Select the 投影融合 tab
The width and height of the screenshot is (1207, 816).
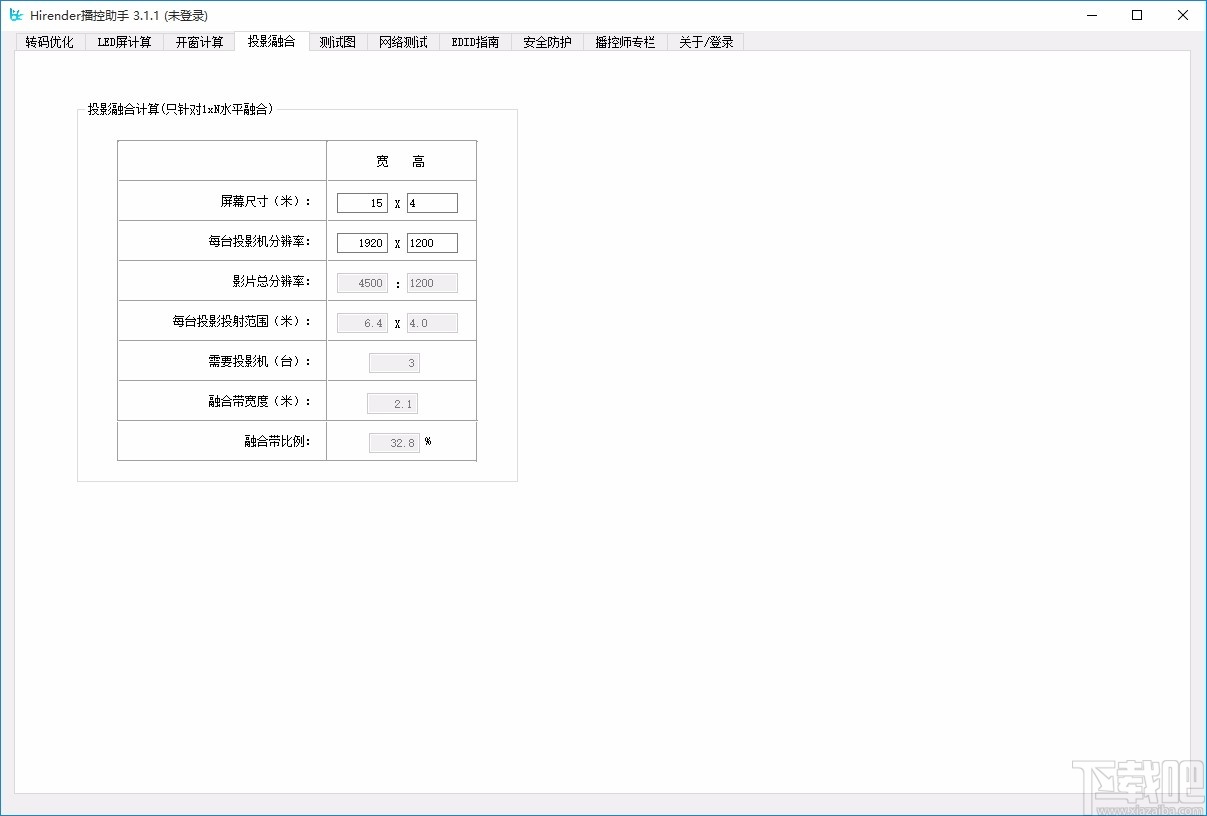[271, 42]
